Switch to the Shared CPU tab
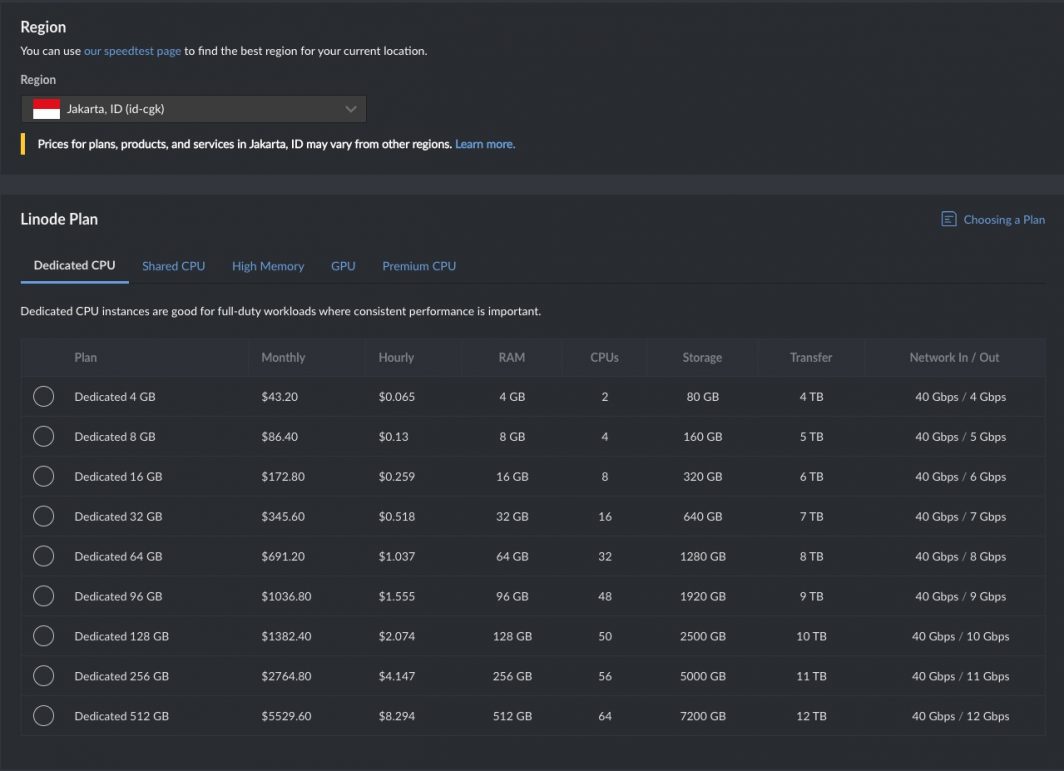 173,266
